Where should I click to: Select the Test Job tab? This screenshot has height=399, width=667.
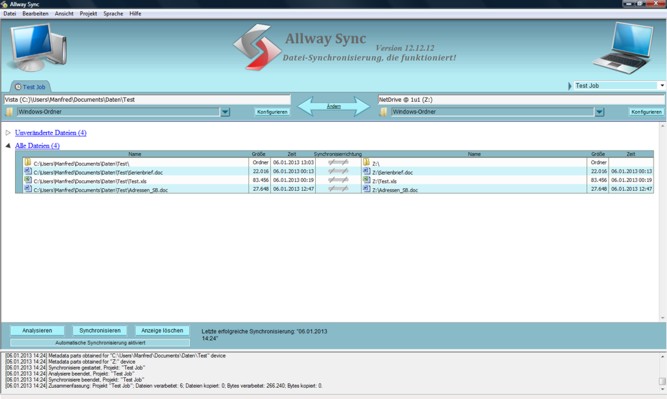coord(30,87)
